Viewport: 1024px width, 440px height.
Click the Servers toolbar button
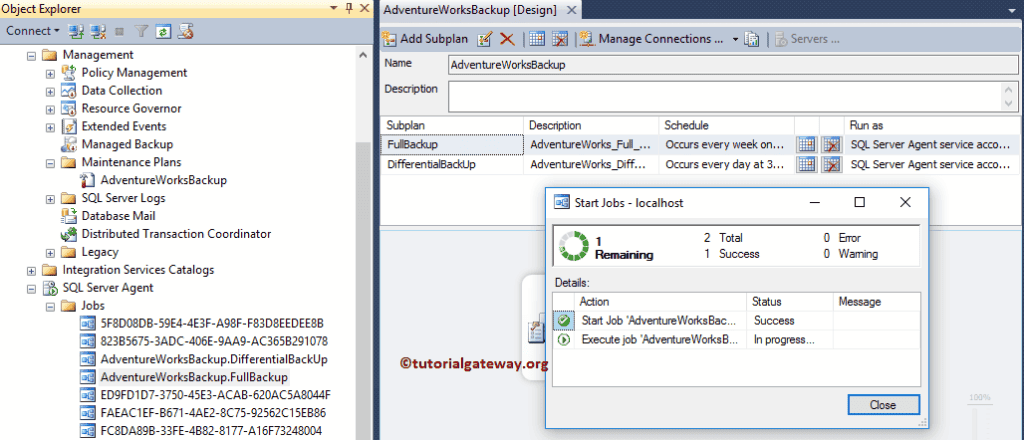click(807, 39)
